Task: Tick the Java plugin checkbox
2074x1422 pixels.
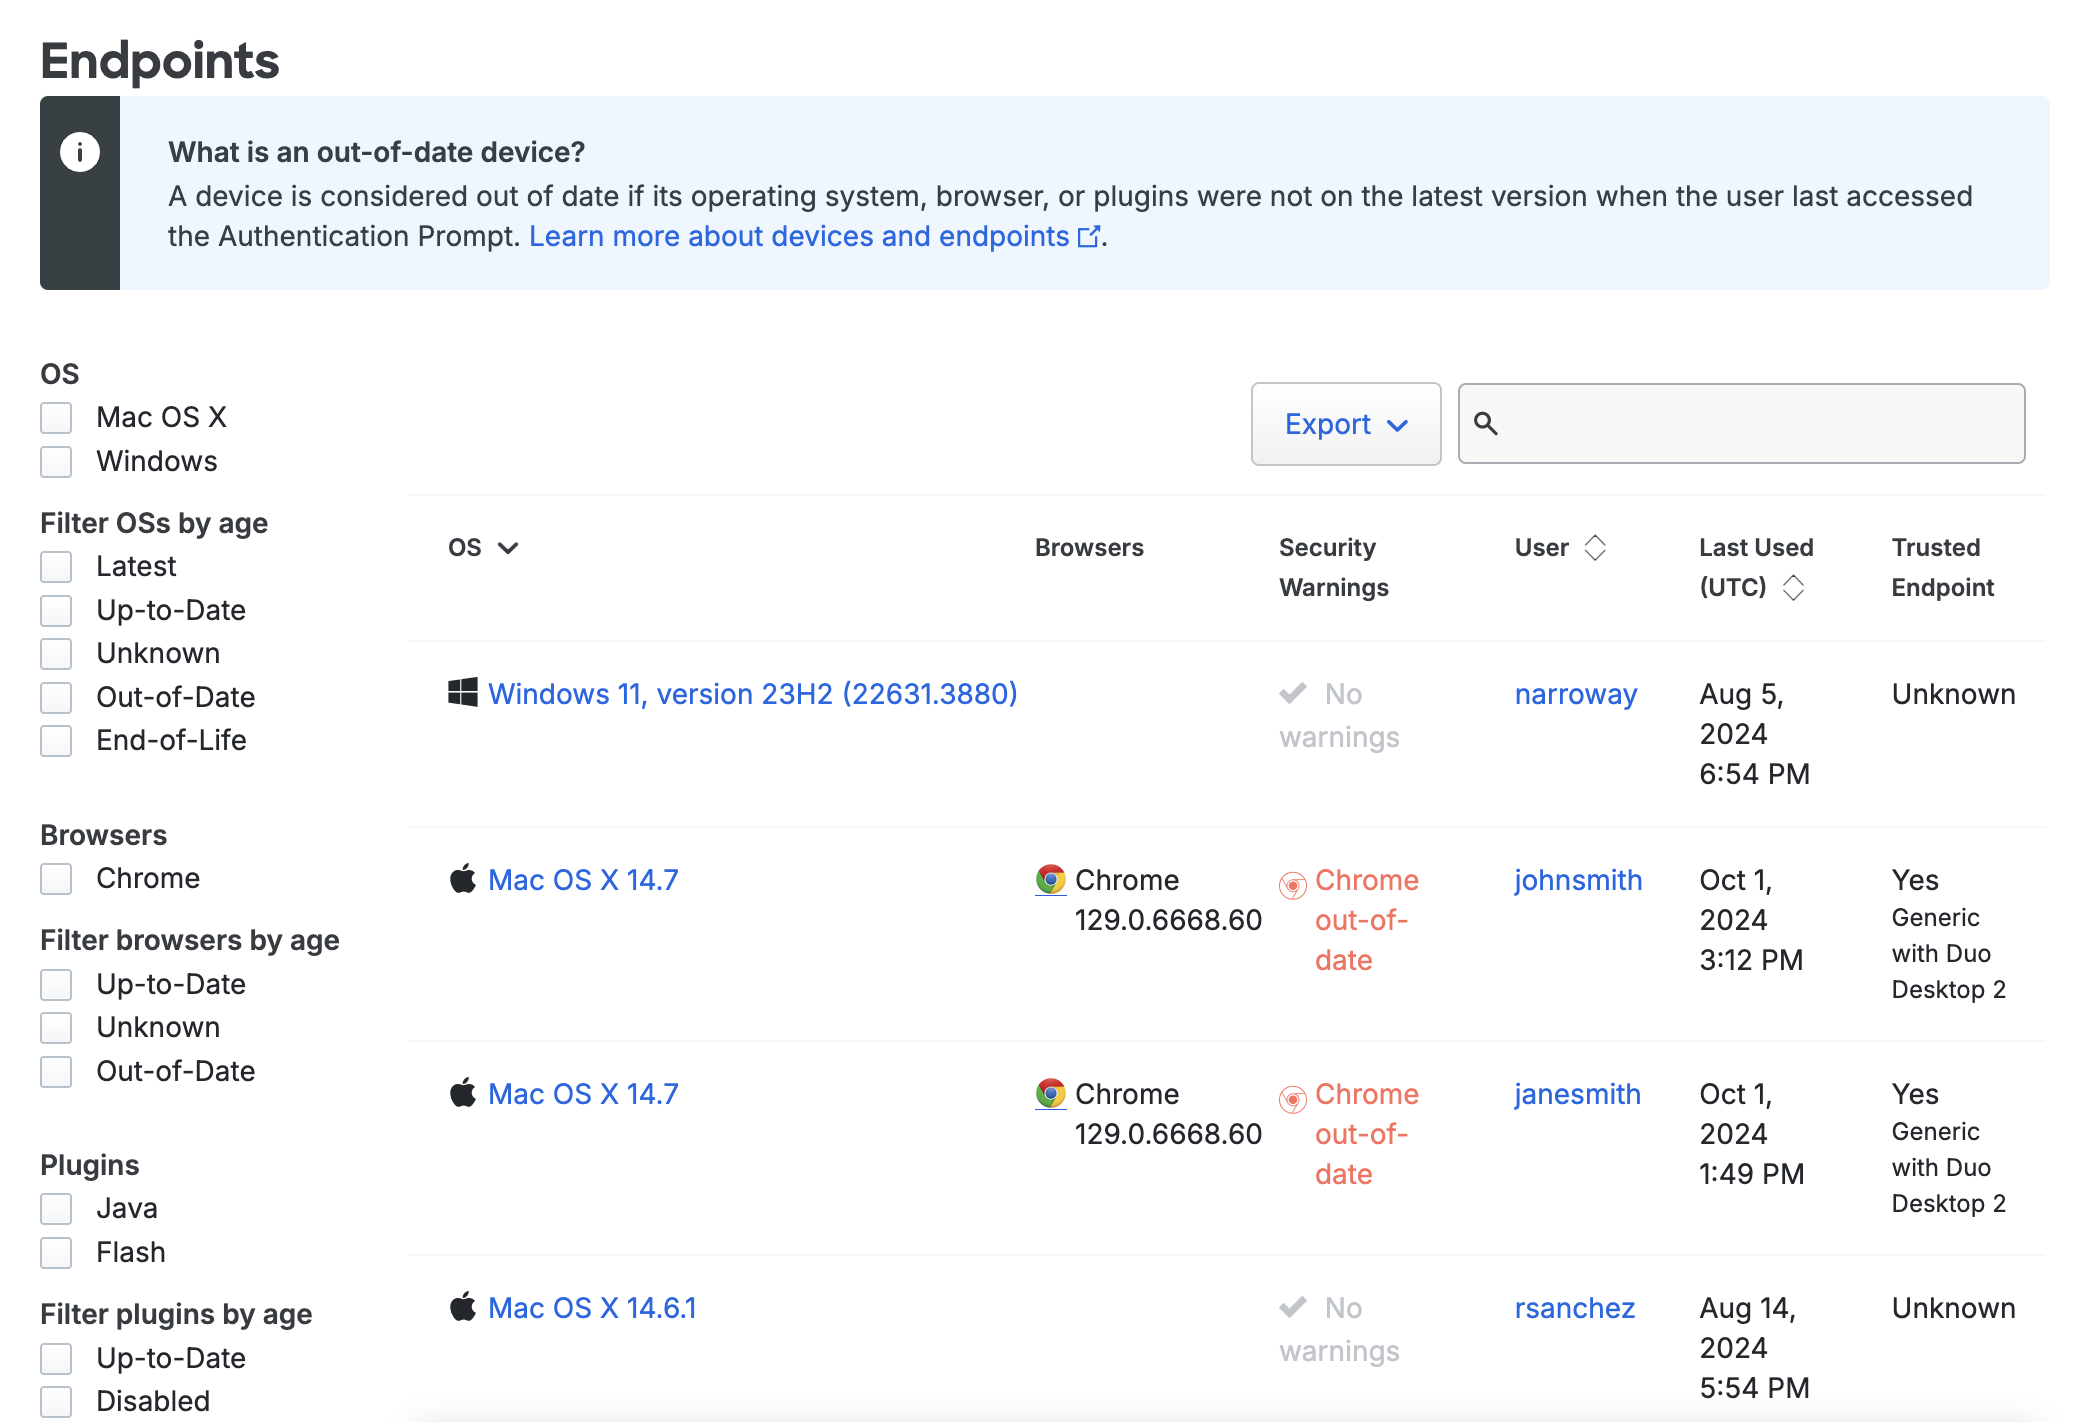Action: click(x=56, y=1209)
